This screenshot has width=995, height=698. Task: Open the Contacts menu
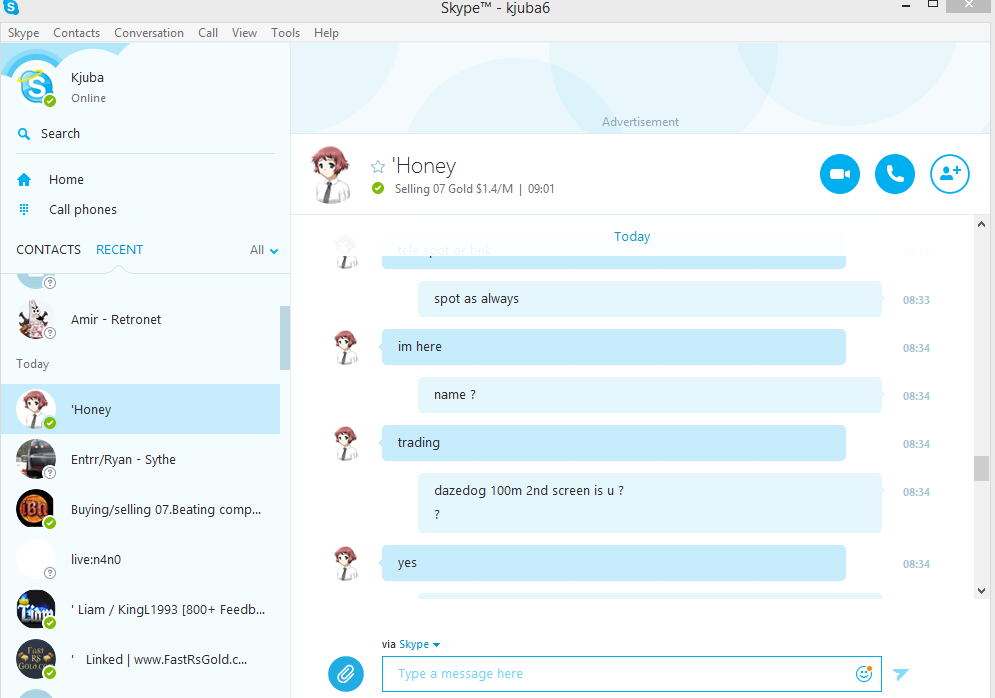click(x=76, y=33)
